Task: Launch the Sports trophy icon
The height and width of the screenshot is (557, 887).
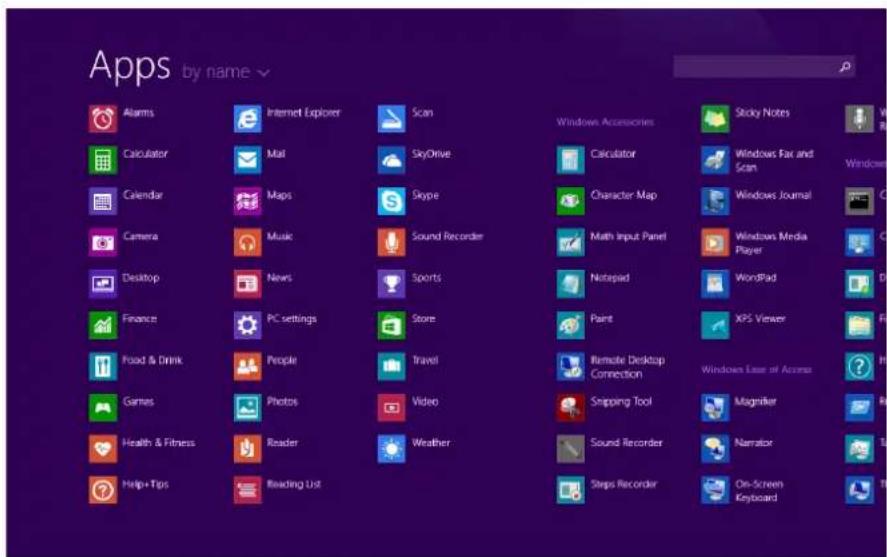Action: tap(391, 284)
